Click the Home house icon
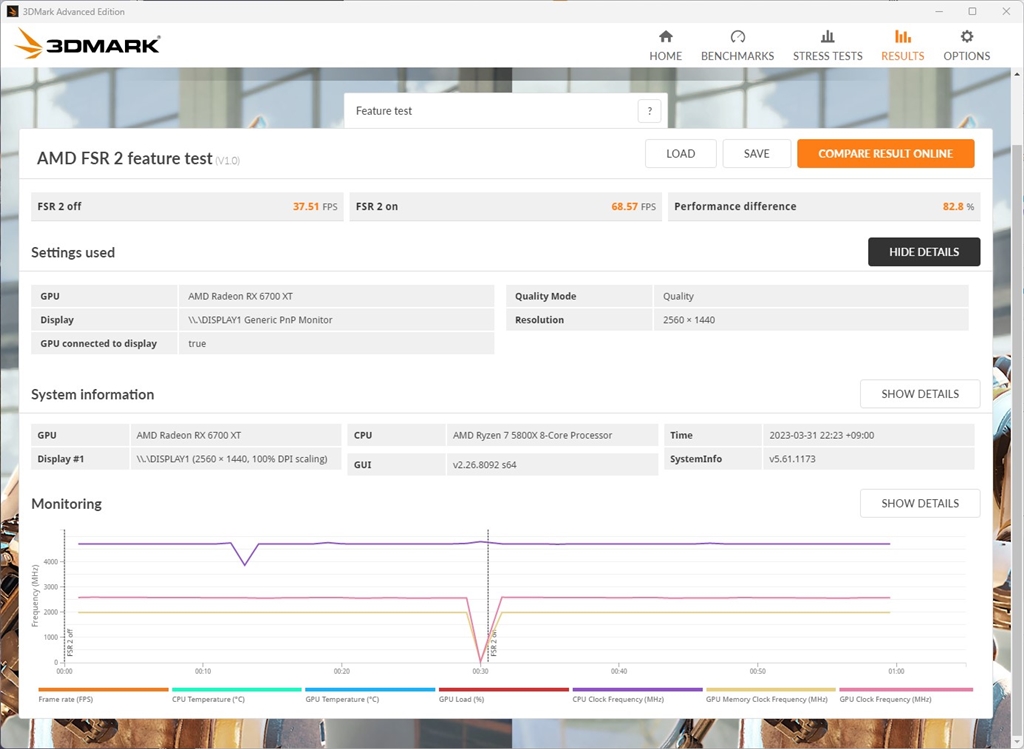This screenshot has width=1024, height=749. (665, 37)
